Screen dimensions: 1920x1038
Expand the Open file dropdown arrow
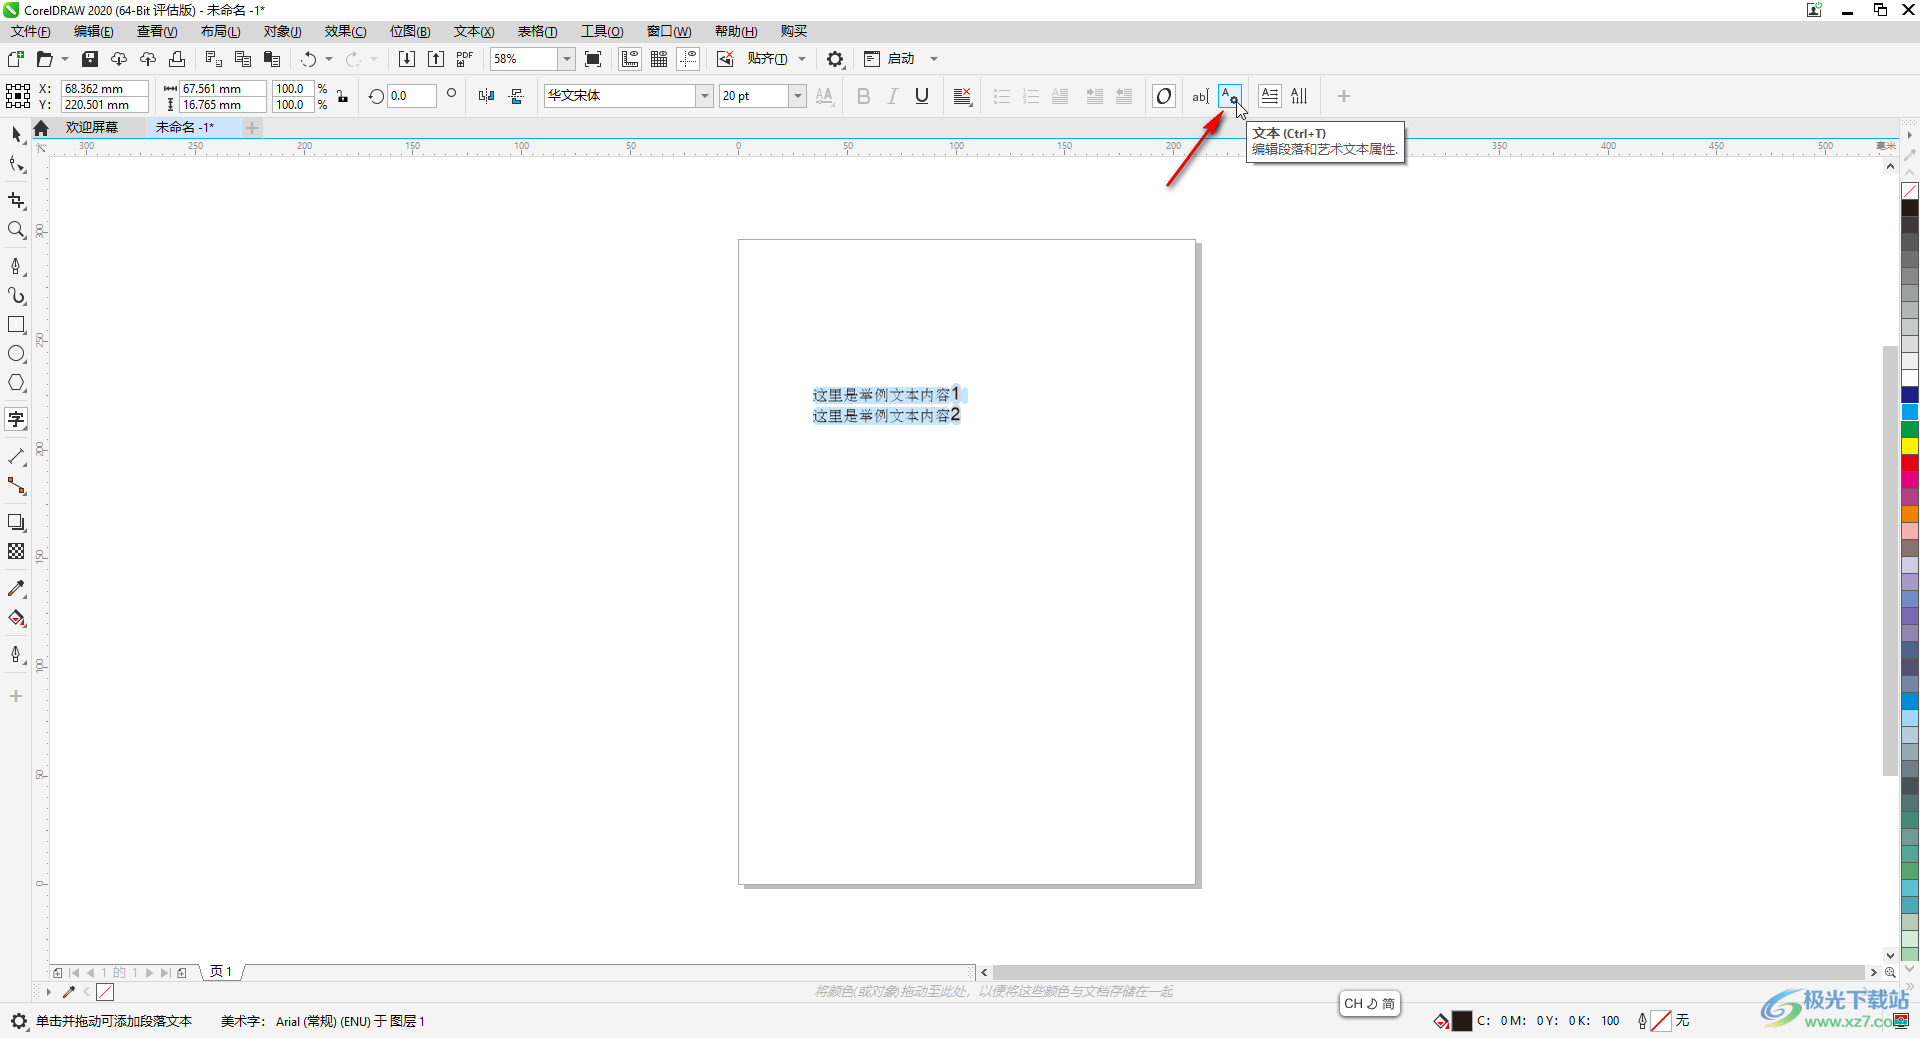(x=65, y=59)
